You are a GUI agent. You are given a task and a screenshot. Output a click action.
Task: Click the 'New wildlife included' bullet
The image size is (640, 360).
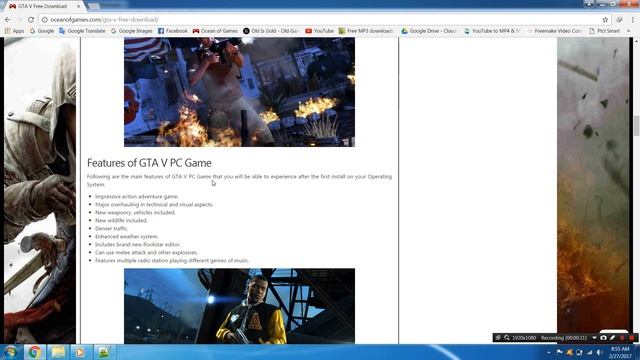pos(121,220)
